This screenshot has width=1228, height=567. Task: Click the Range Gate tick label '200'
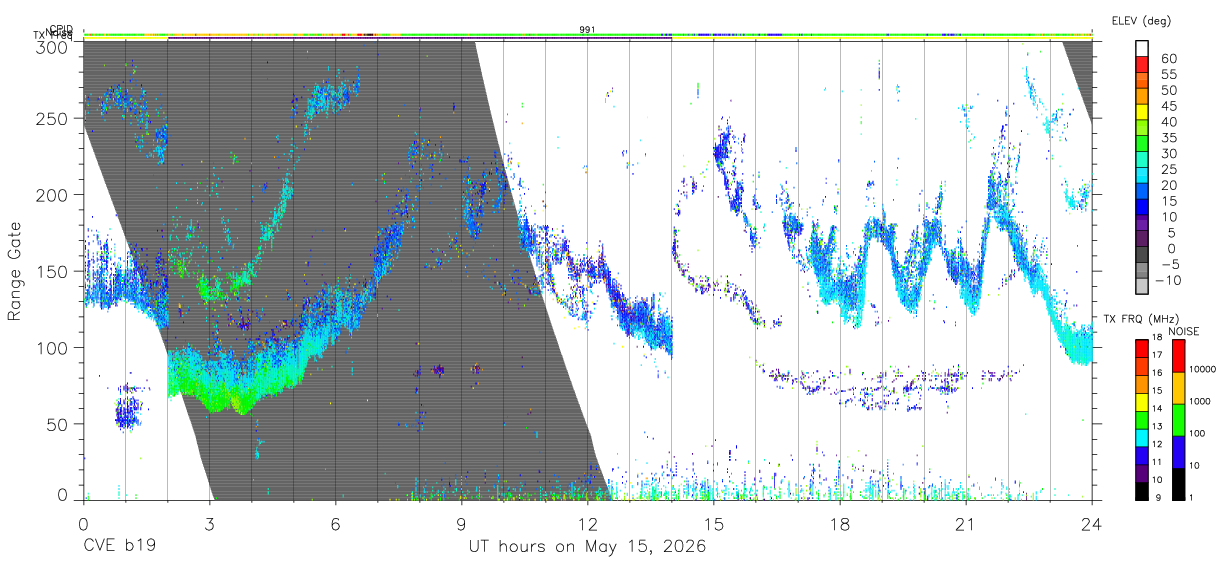pyautogui.click(x=52, y=195)
